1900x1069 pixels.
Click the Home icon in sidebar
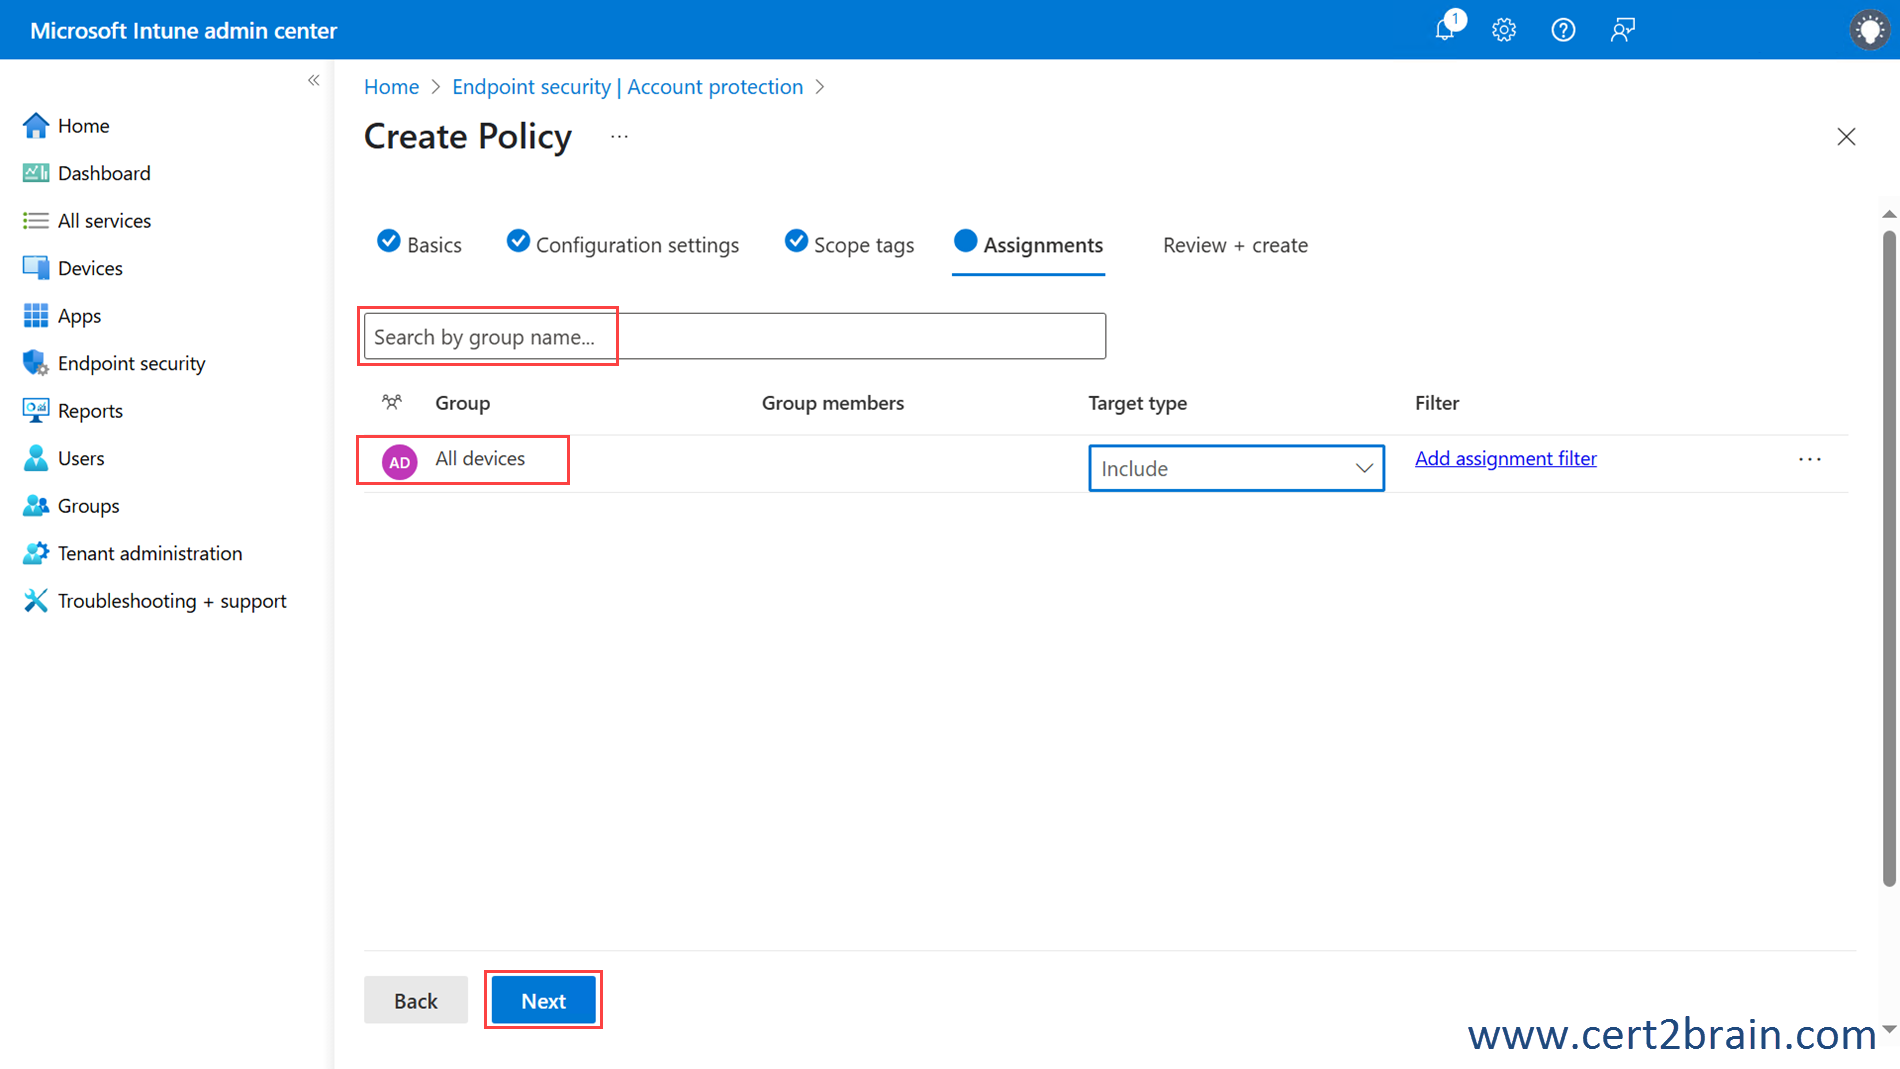tap(36, 125)
